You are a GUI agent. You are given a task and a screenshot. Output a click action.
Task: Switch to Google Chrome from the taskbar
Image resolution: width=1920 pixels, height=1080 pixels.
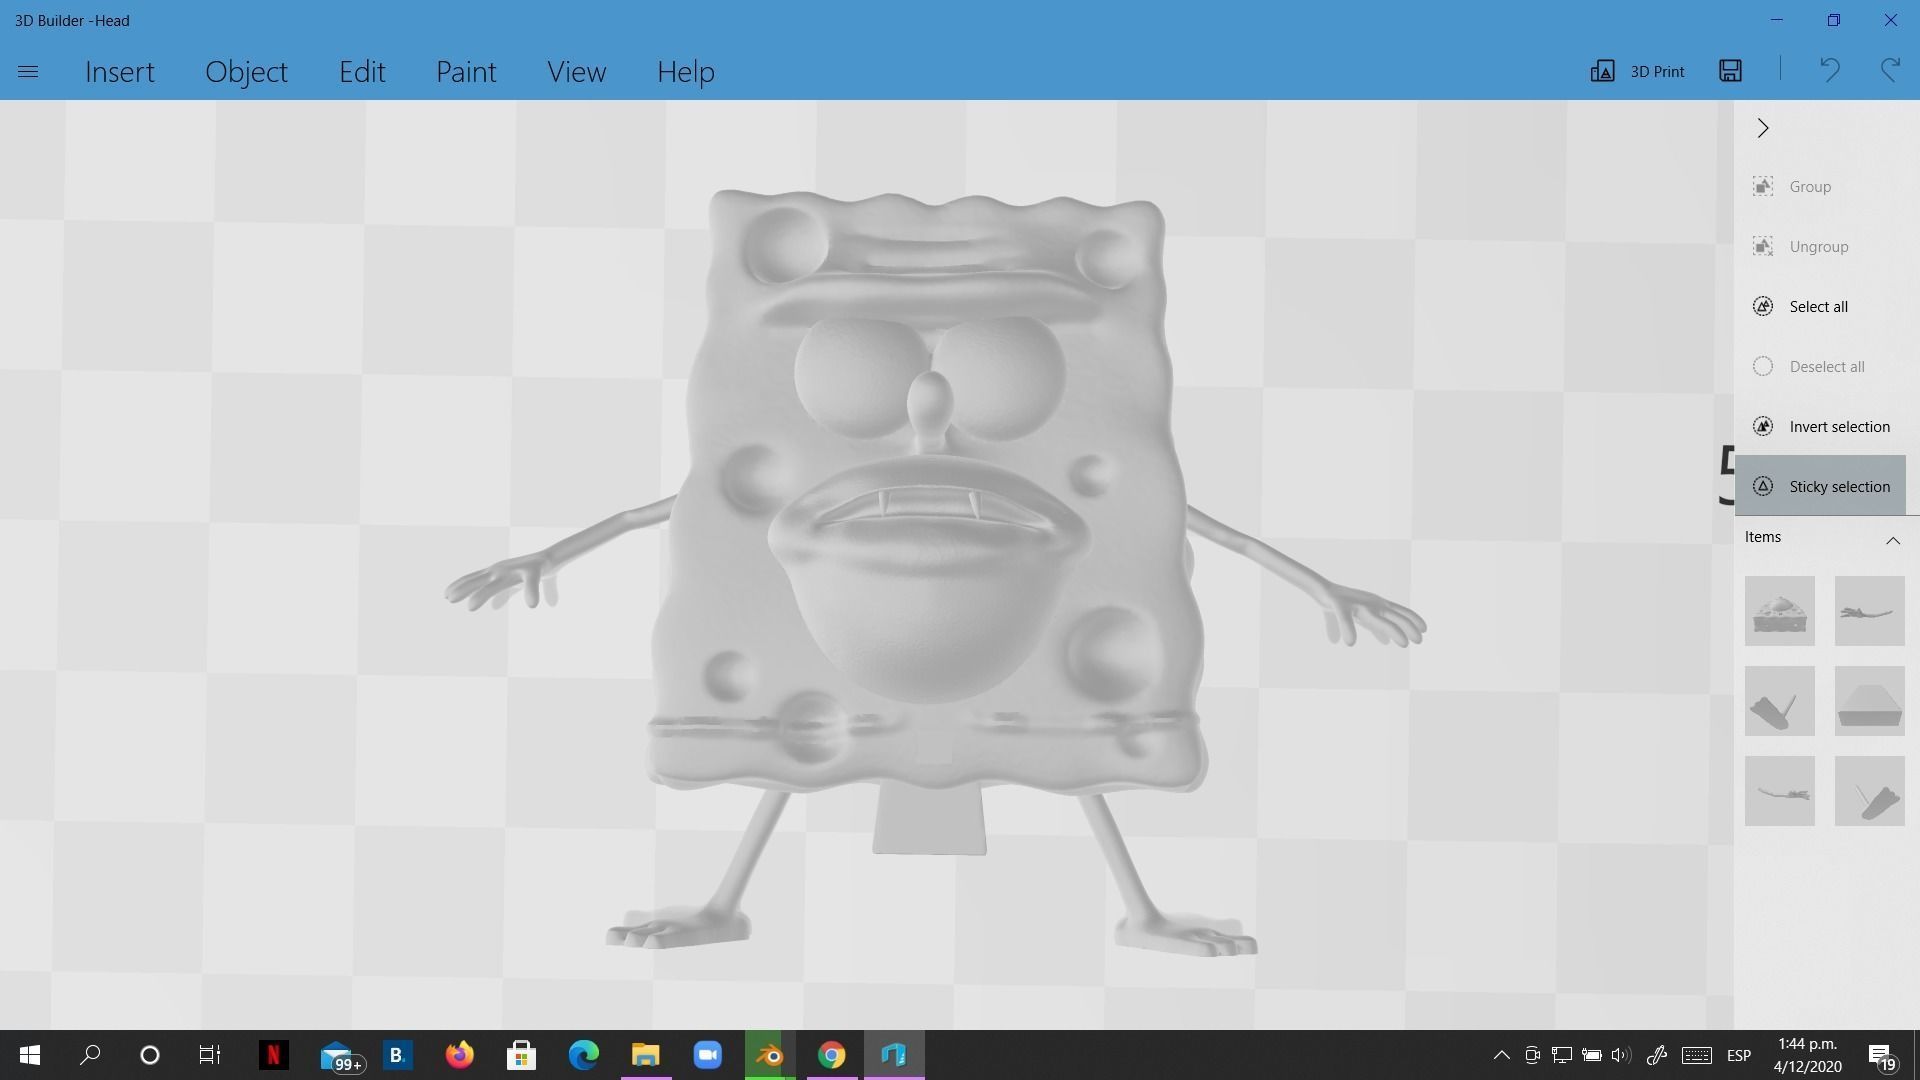pos(832,1055)
